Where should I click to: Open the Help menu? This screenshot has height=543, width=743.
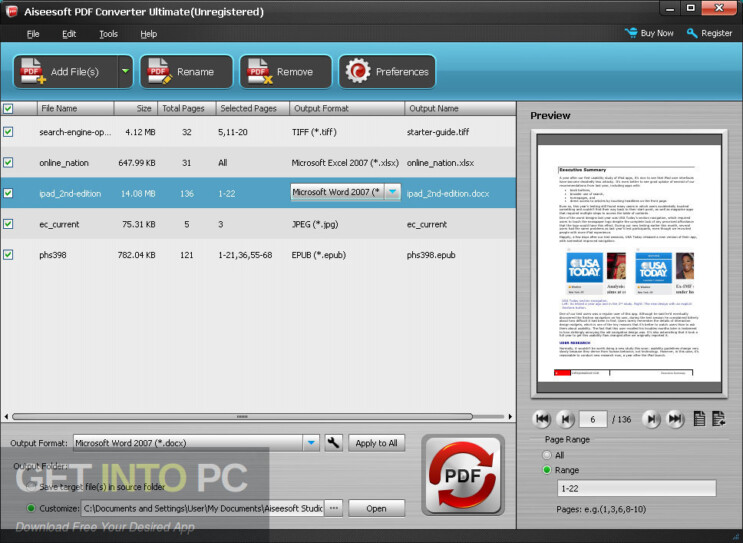coord(148,34)
